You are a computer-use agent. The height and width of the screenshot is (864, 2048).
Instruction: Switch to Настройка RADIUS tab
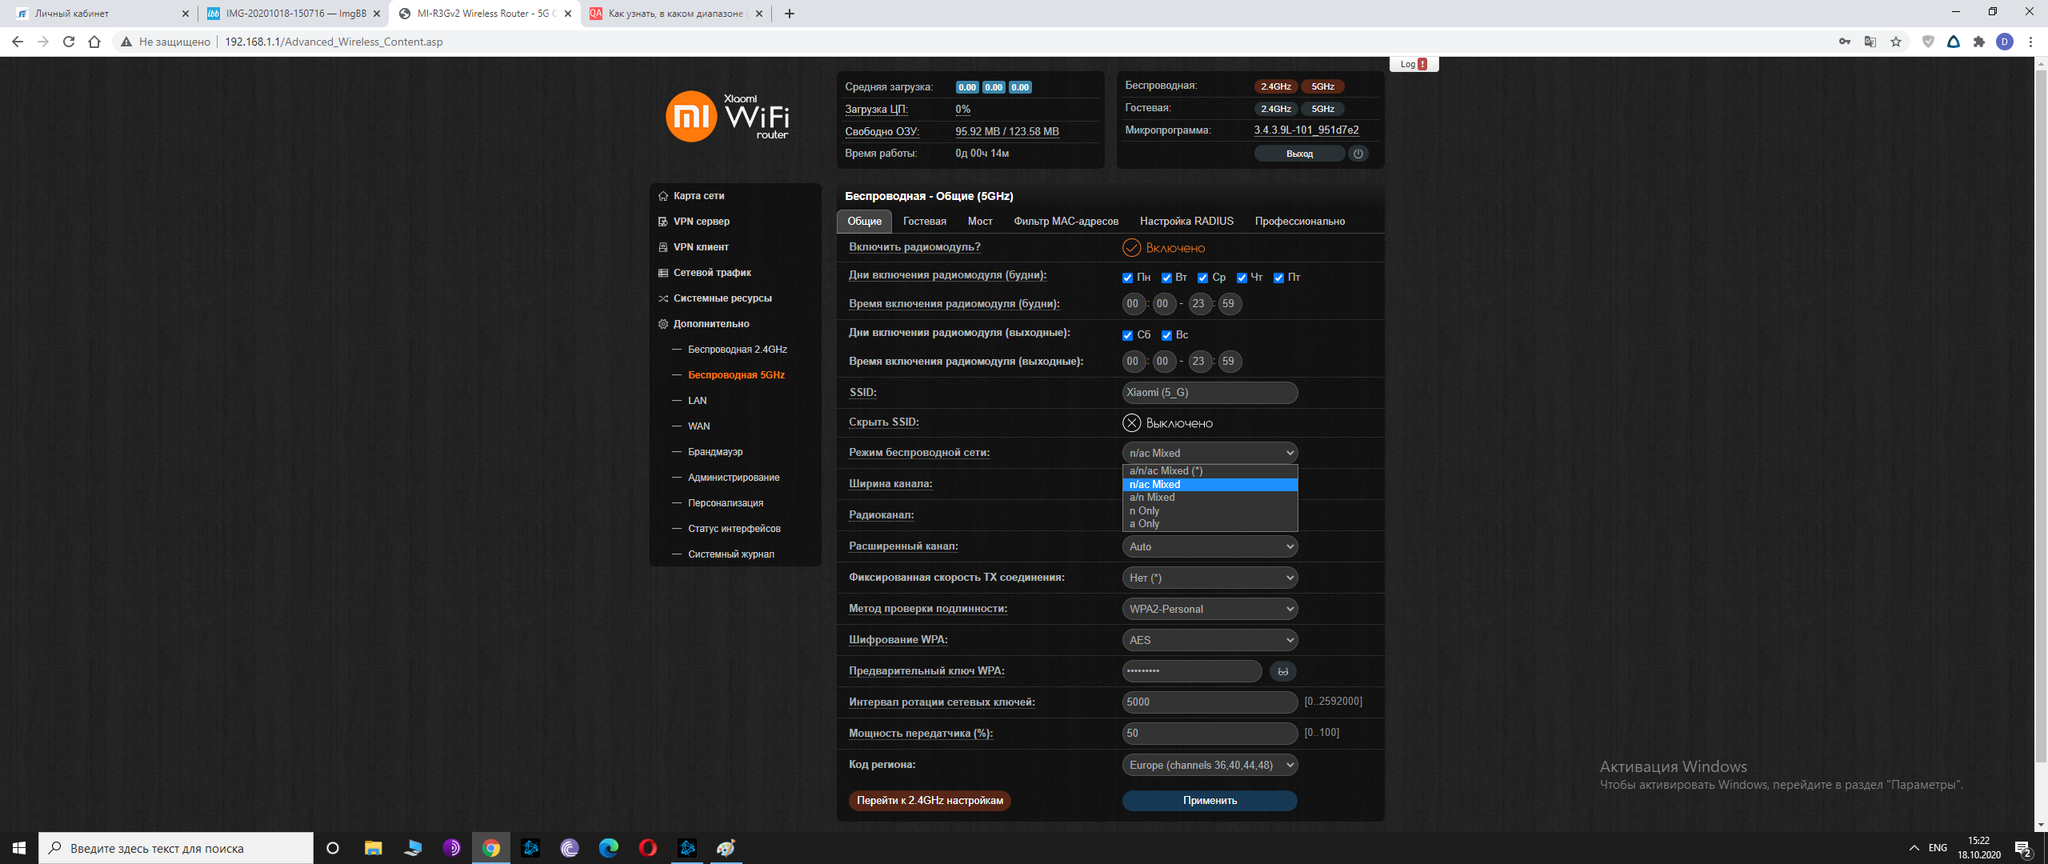tap(1186, 221)
